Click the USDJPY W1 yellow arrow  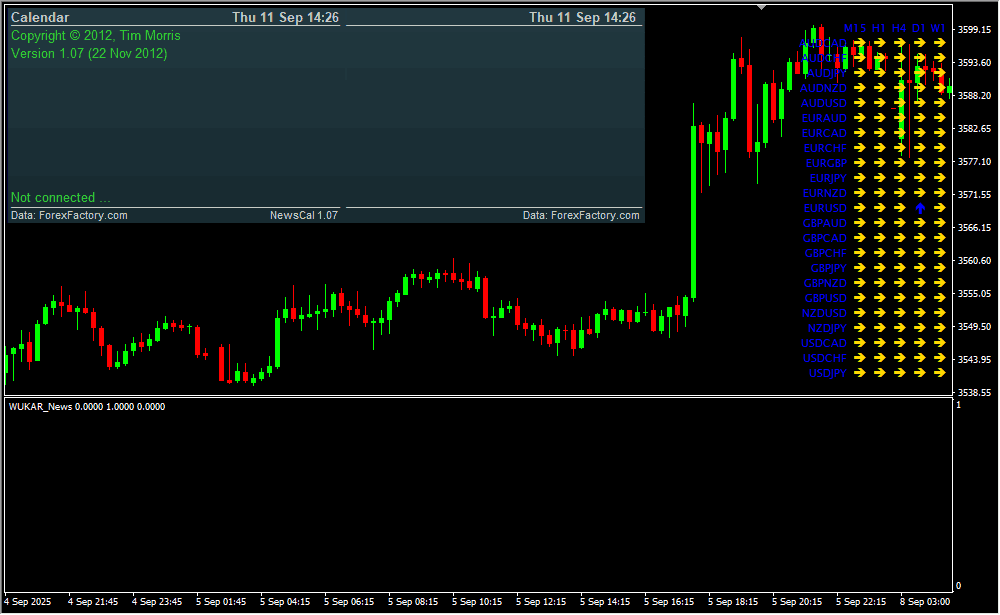click(x=939, y=373)
